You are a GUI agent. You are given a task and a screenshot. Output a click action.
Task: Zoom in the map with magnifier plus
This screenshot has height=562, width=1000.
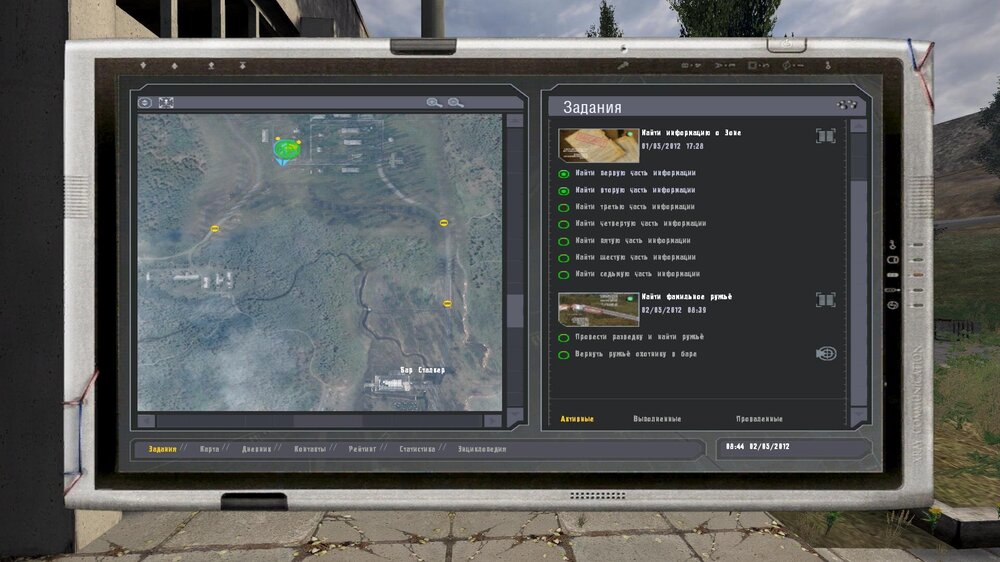coord(434,103)
